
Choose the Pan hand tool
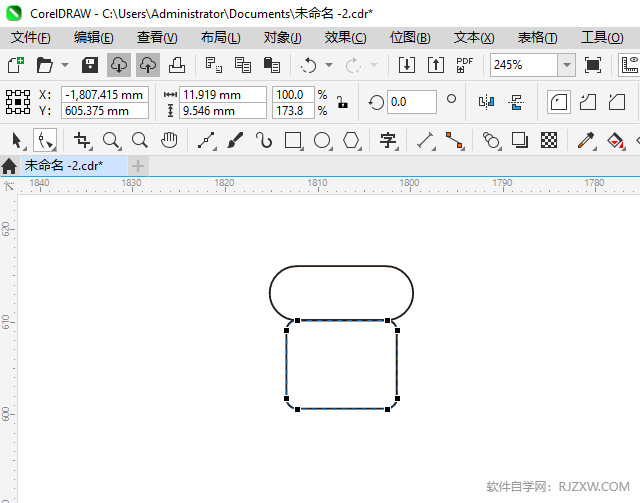click(x=169, y=141)
